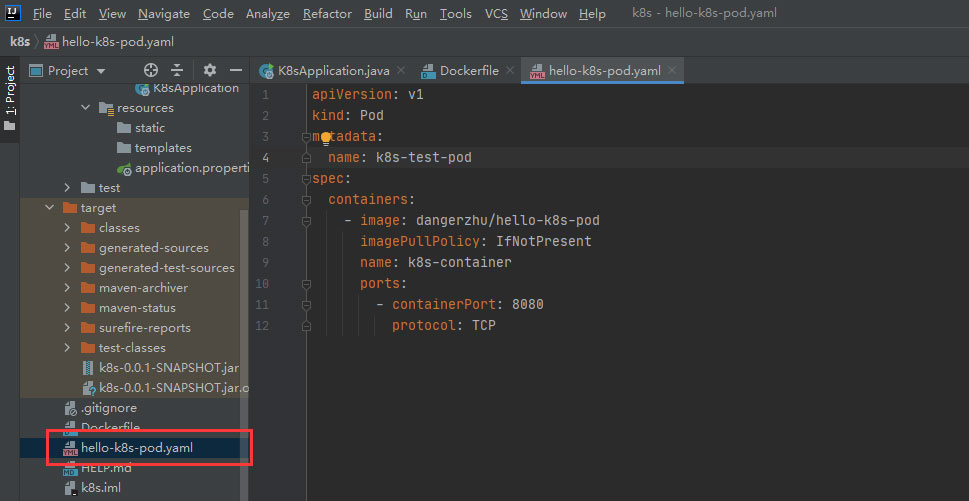
Task: Toggle fold marker beside spec line
Action: click(306, 179)
